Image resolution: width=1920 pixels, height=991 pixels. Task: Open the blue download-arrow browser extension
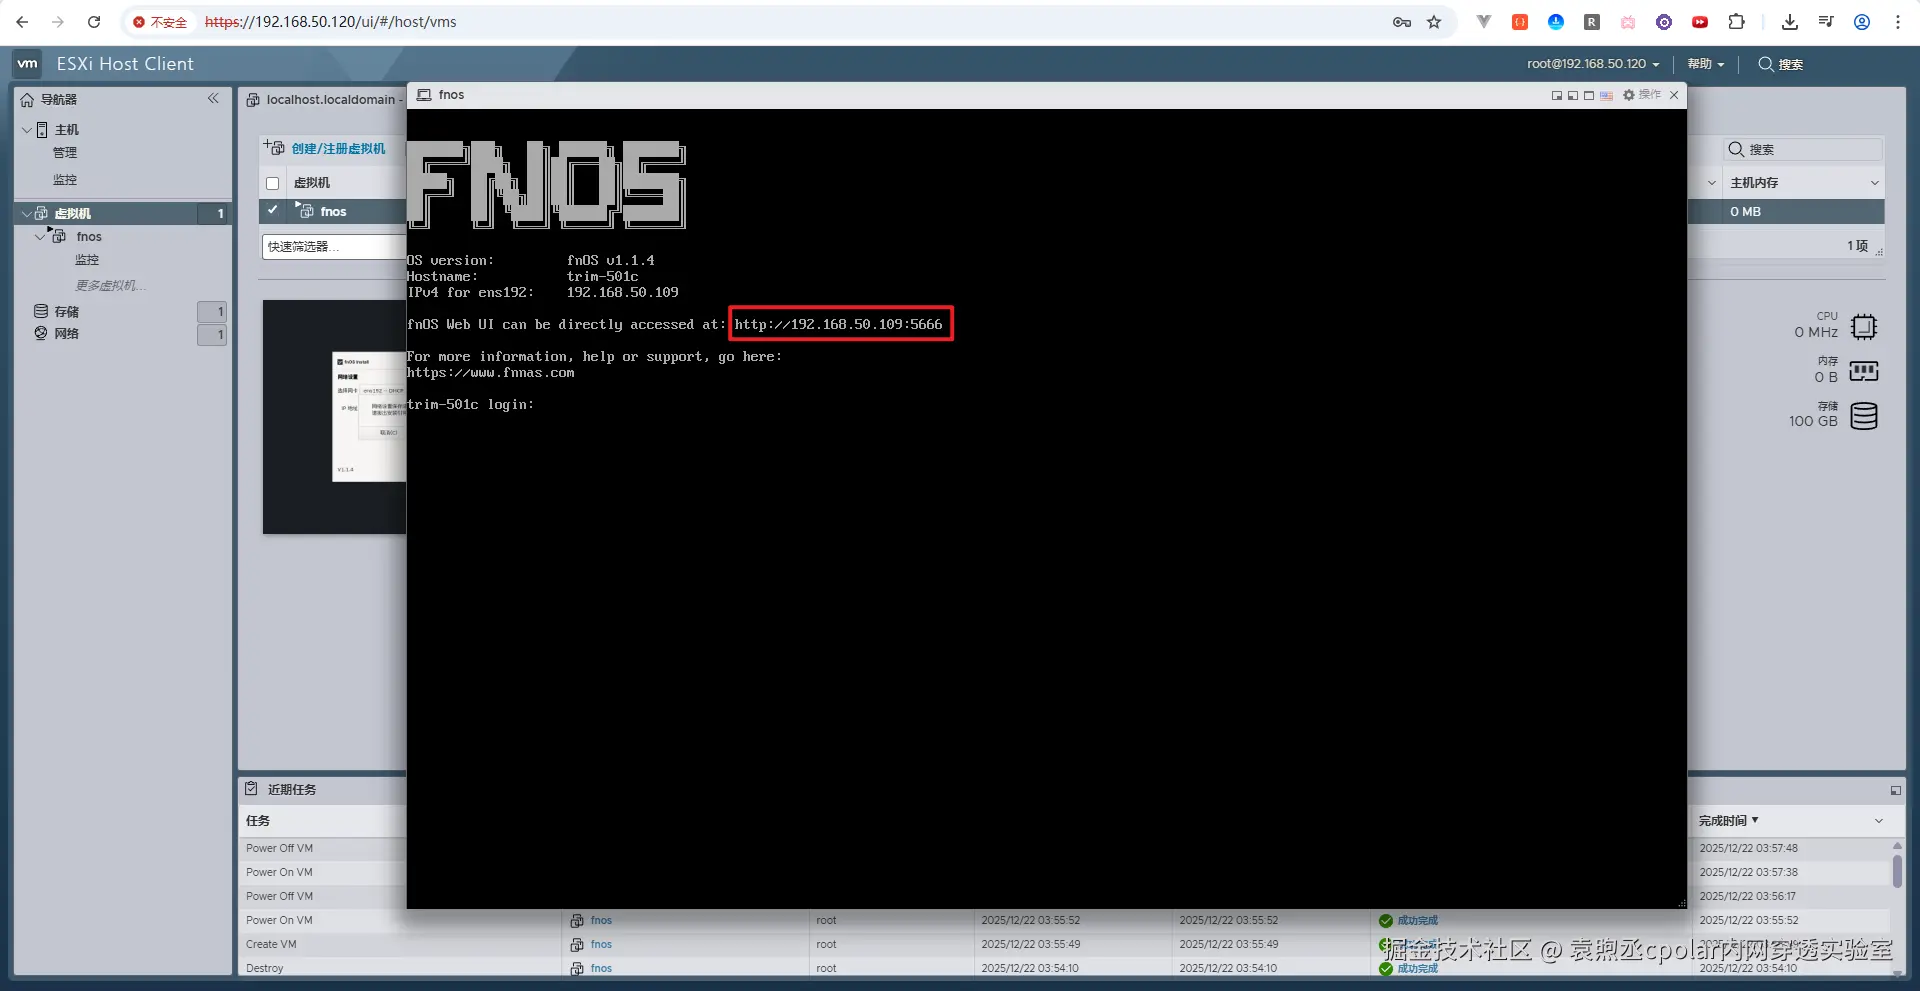(1556, 22)
